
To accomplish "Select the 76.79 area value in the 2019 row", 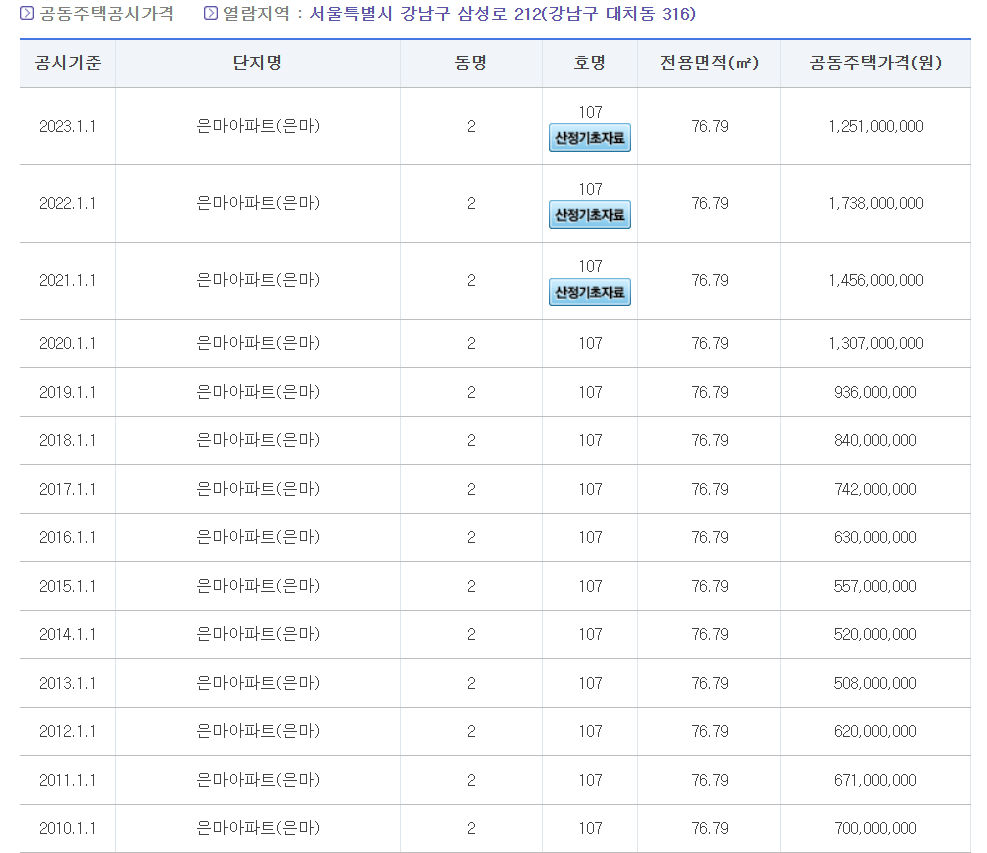I will (x=708, y=391).
